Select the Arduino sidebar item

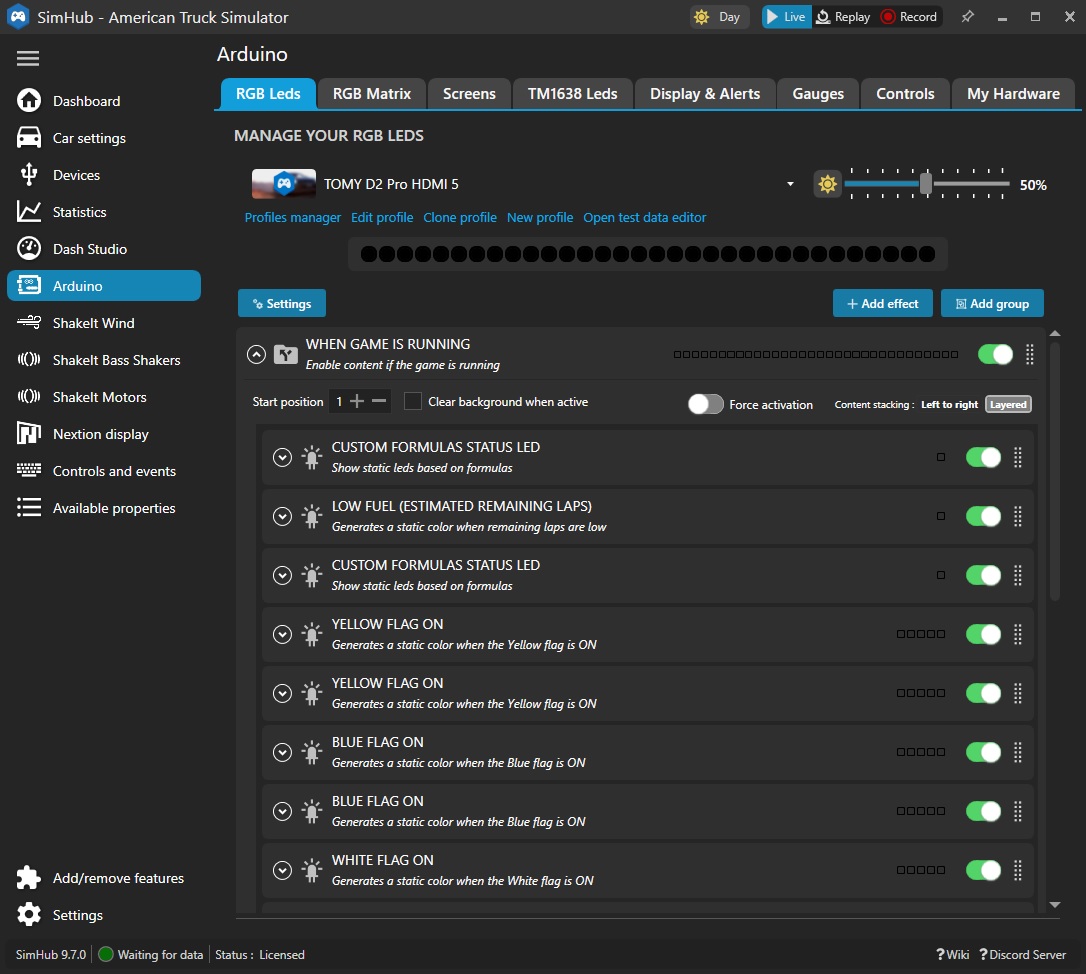pyautogui.click(x=104, y=285)
